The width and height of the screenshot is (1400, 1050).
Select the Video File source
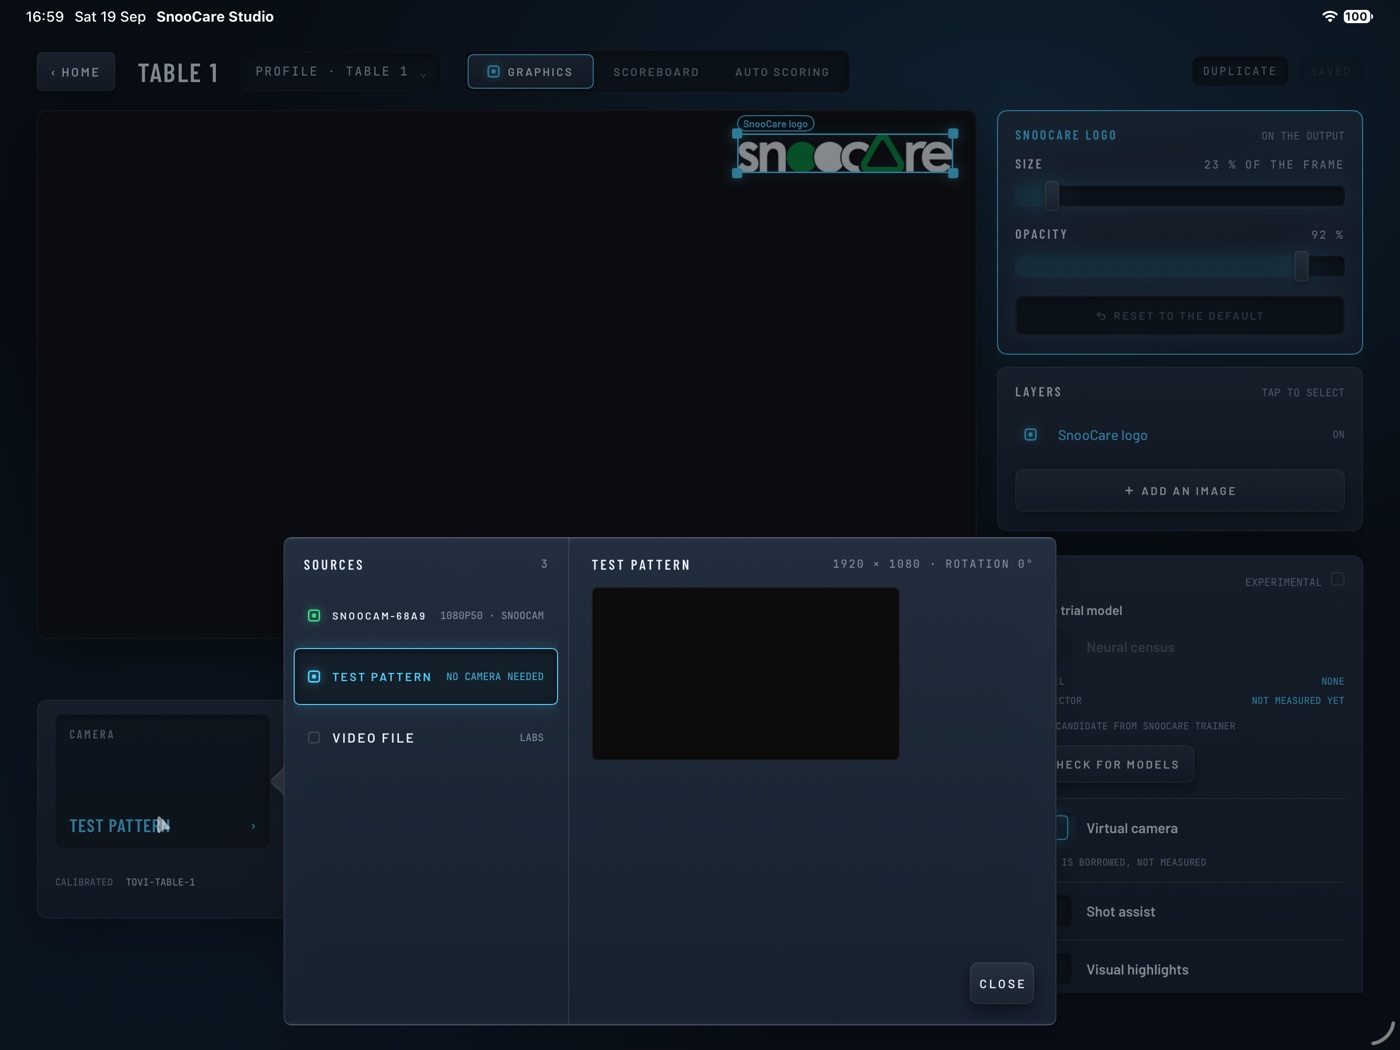coord(426,738)
